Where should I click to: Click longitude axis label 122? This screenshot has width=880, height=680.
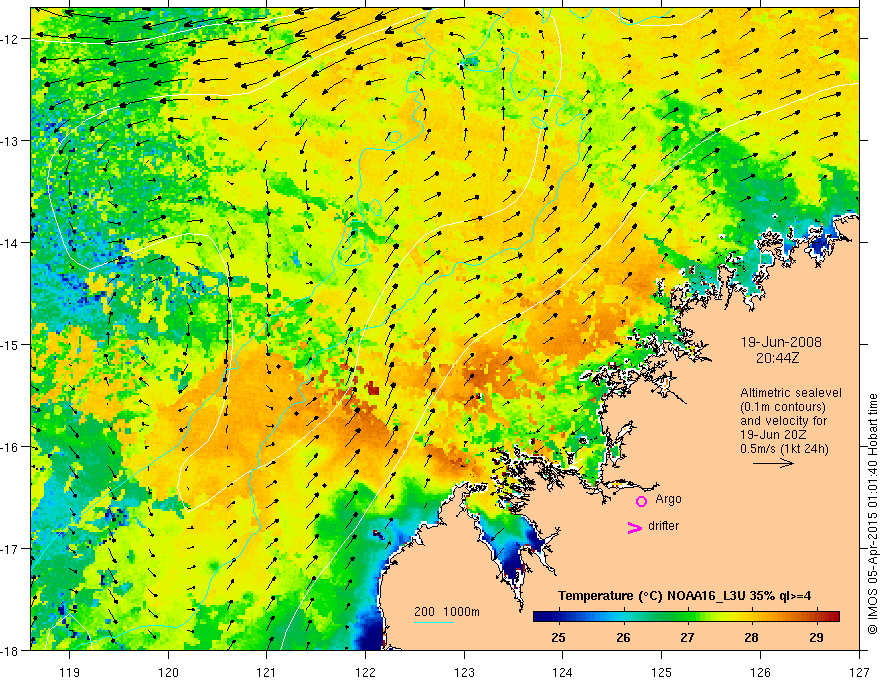(365, 672)
